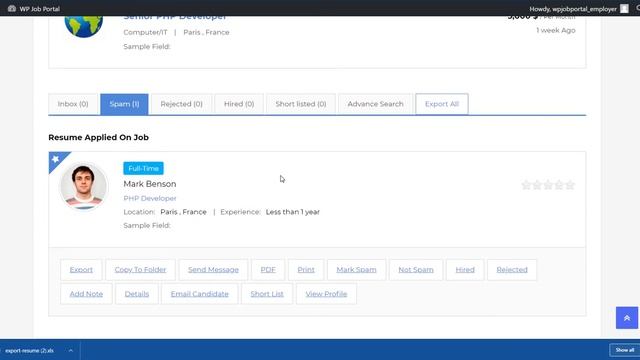Add Note to this application

(86, 294)
